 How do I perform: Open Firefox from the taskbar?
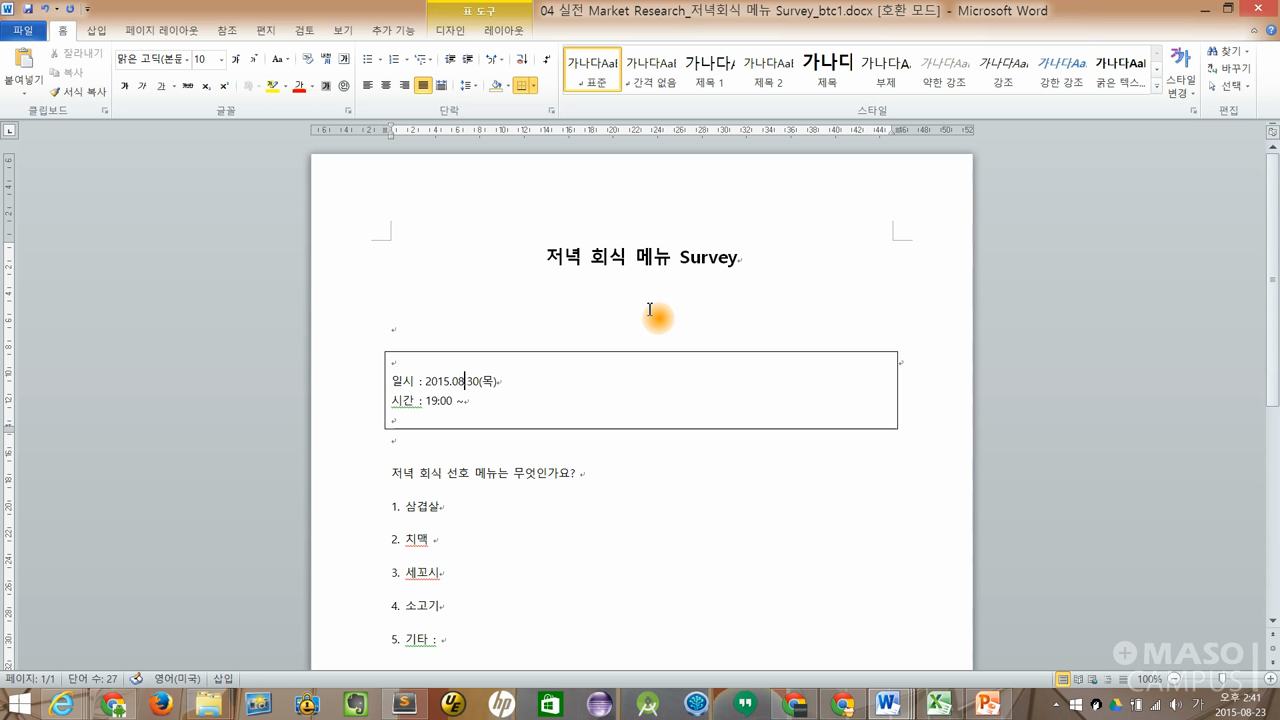coord(160,703)
